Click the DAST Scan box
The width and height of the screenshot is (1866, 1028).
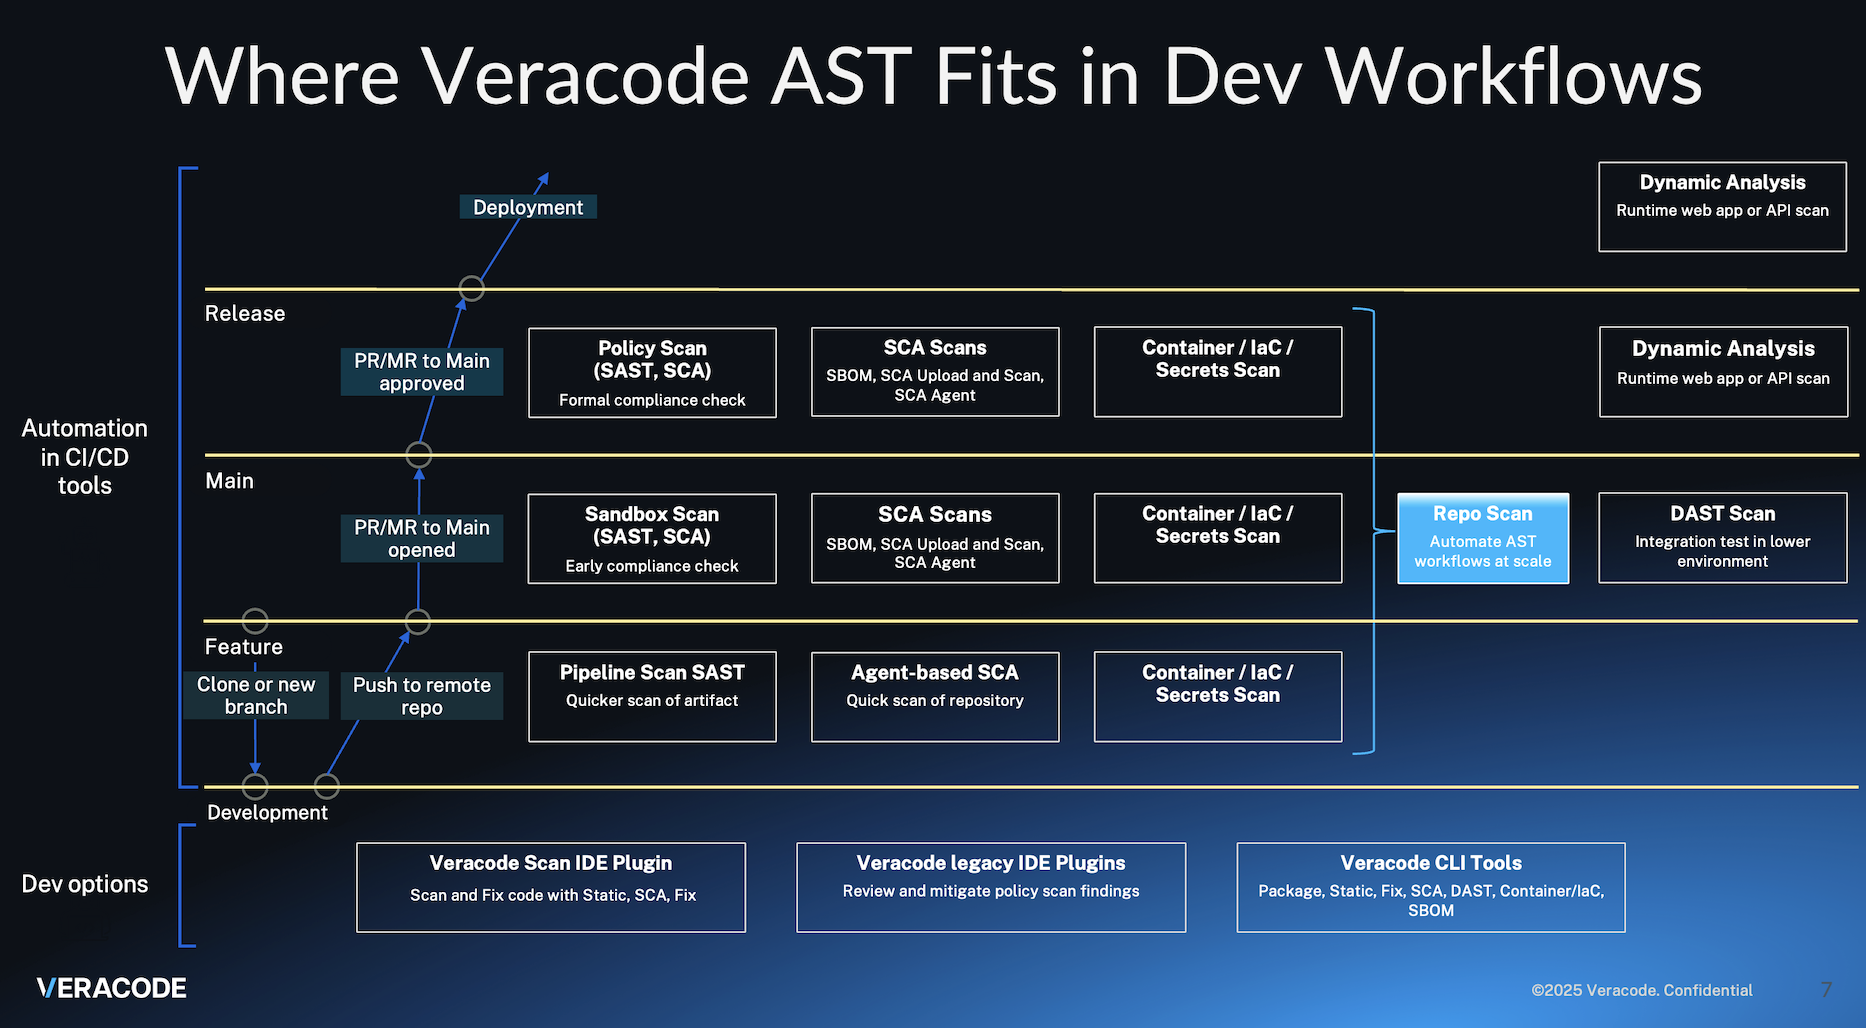pos(1723,538)
